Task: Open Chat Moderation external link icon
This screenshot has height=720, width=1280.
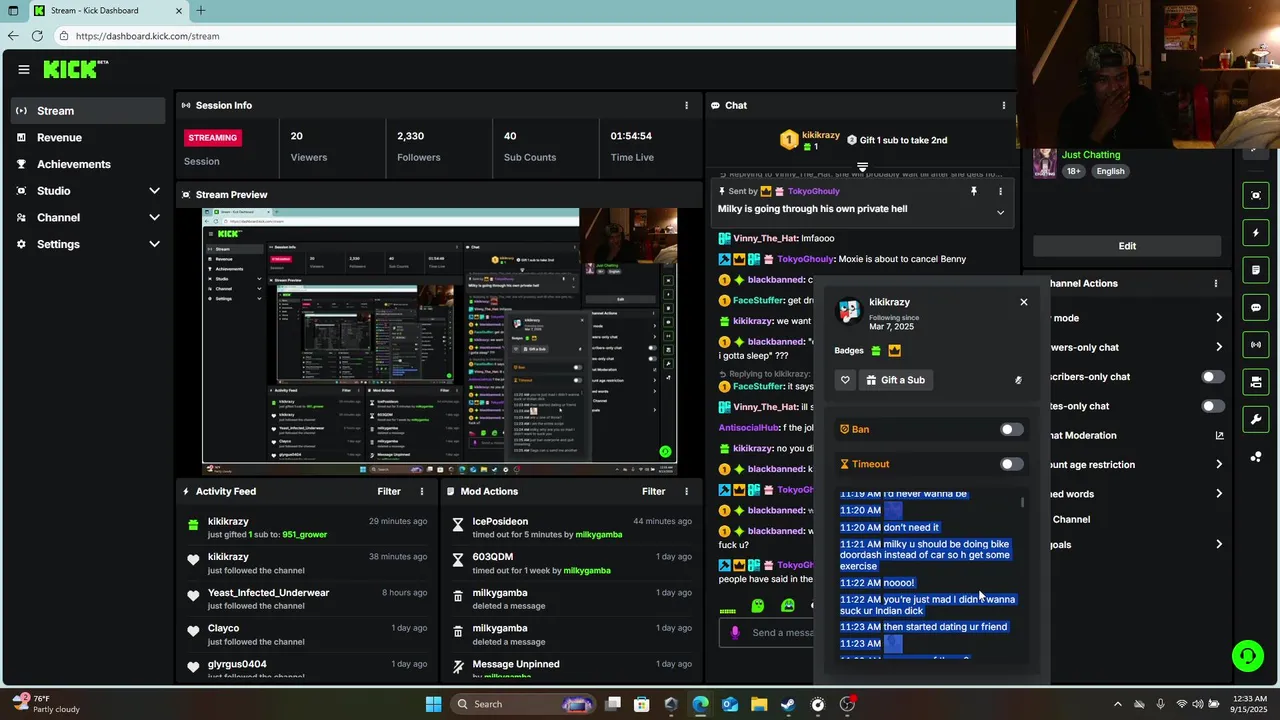Action: pyautogui.click(x=1219, y=435)
